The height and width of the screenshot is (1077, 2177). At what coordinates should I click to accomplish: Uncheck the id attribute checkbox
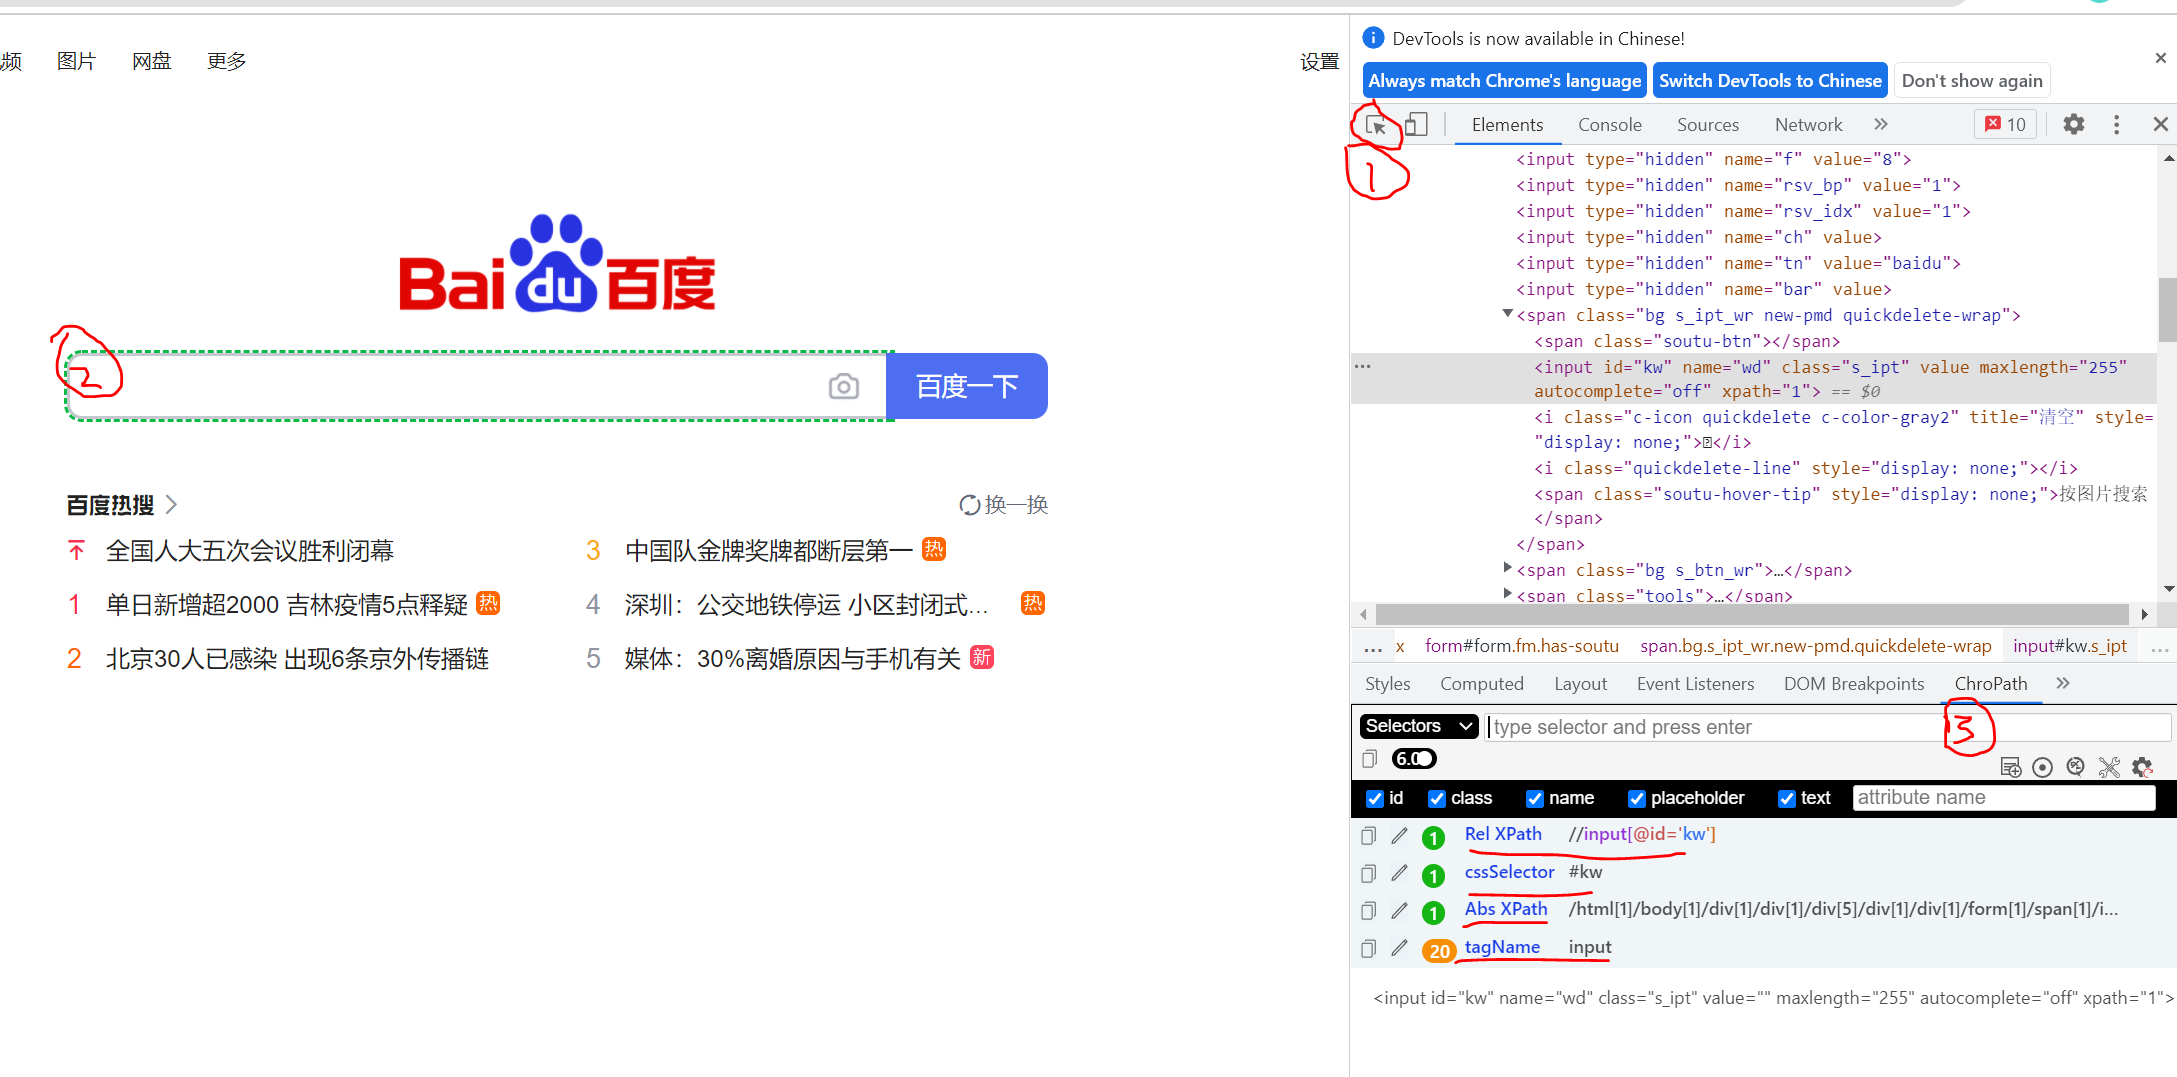[x=1375, y=798]
